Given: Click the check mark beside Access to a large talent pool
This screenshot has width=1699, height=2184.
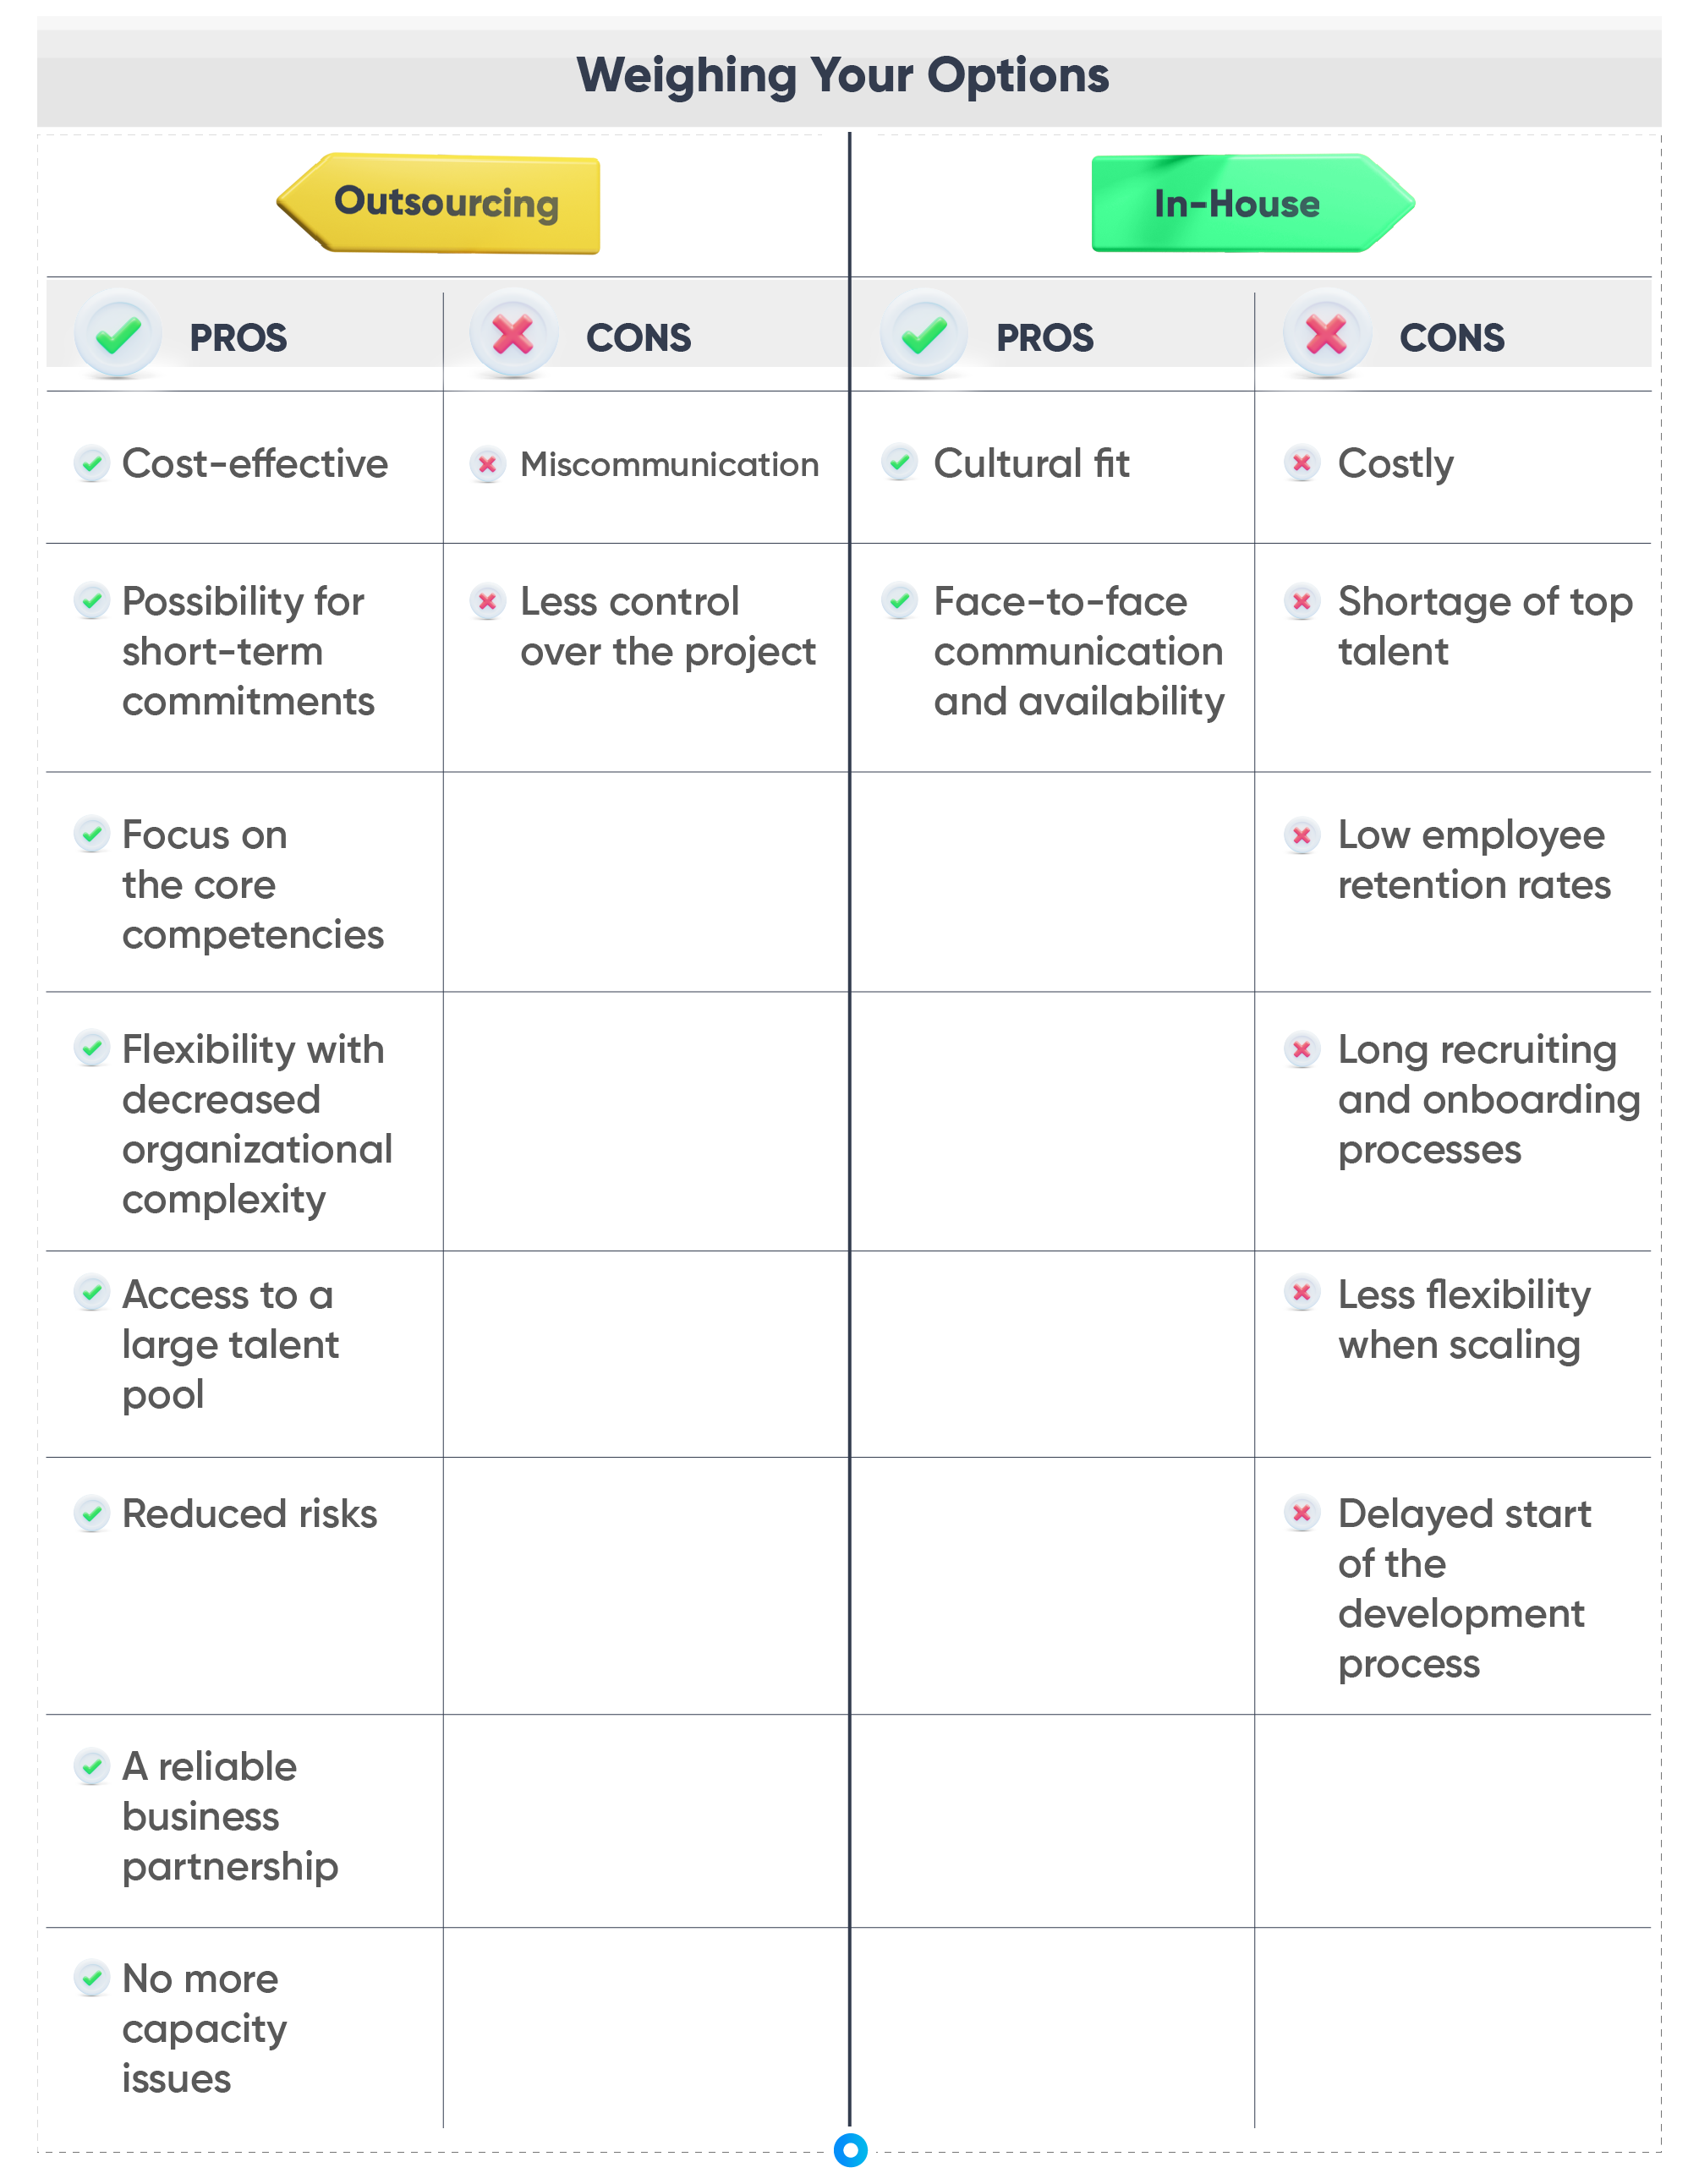Looking at the screenshot, I should coord(92,1293).
